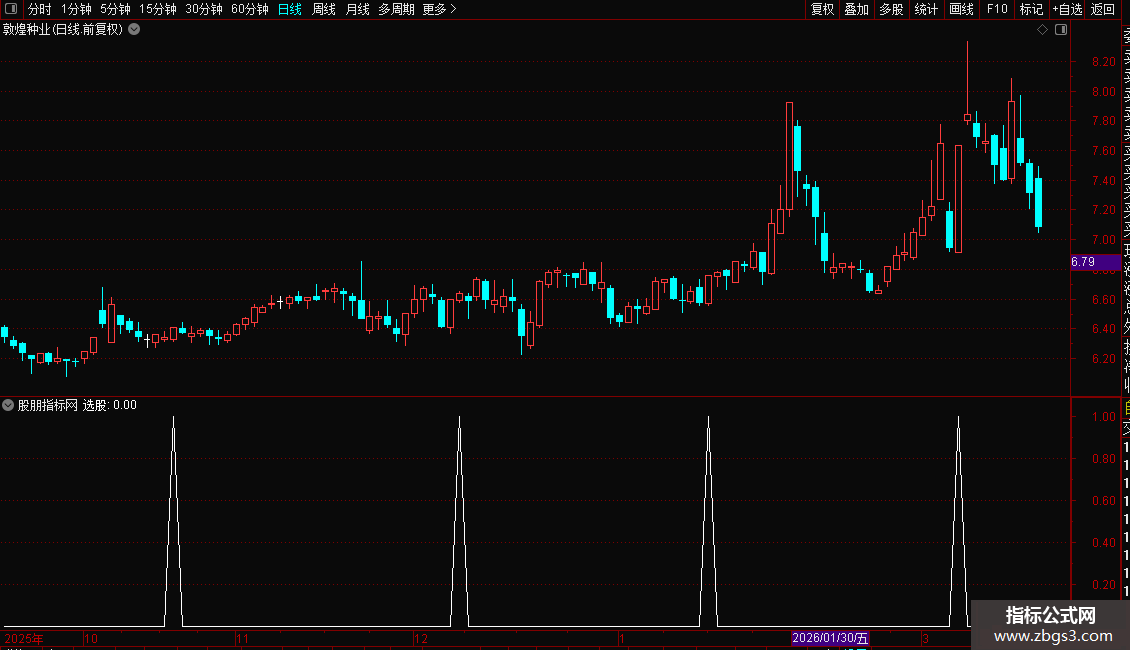Select the 60分钟 period tab
This screenshot has height=650, width=1130.
[x=249, y=9]
